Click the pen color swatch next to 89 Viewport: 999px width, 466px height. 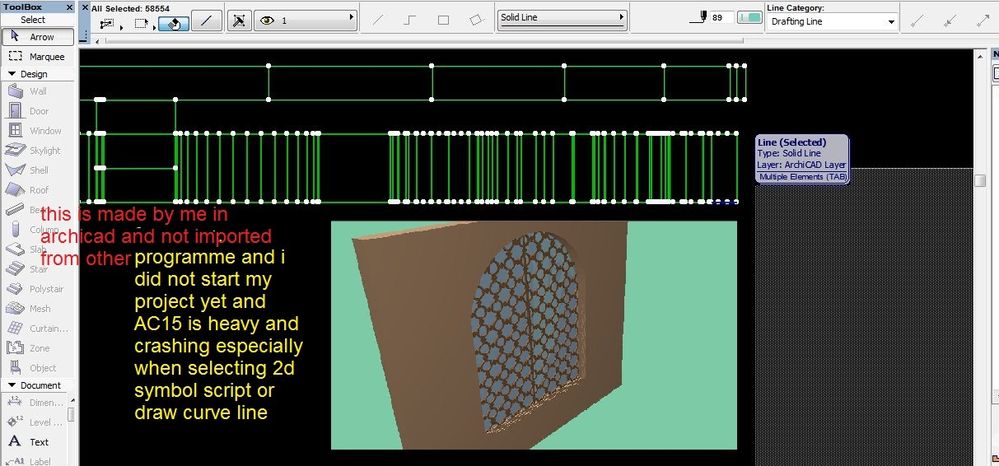748,18
